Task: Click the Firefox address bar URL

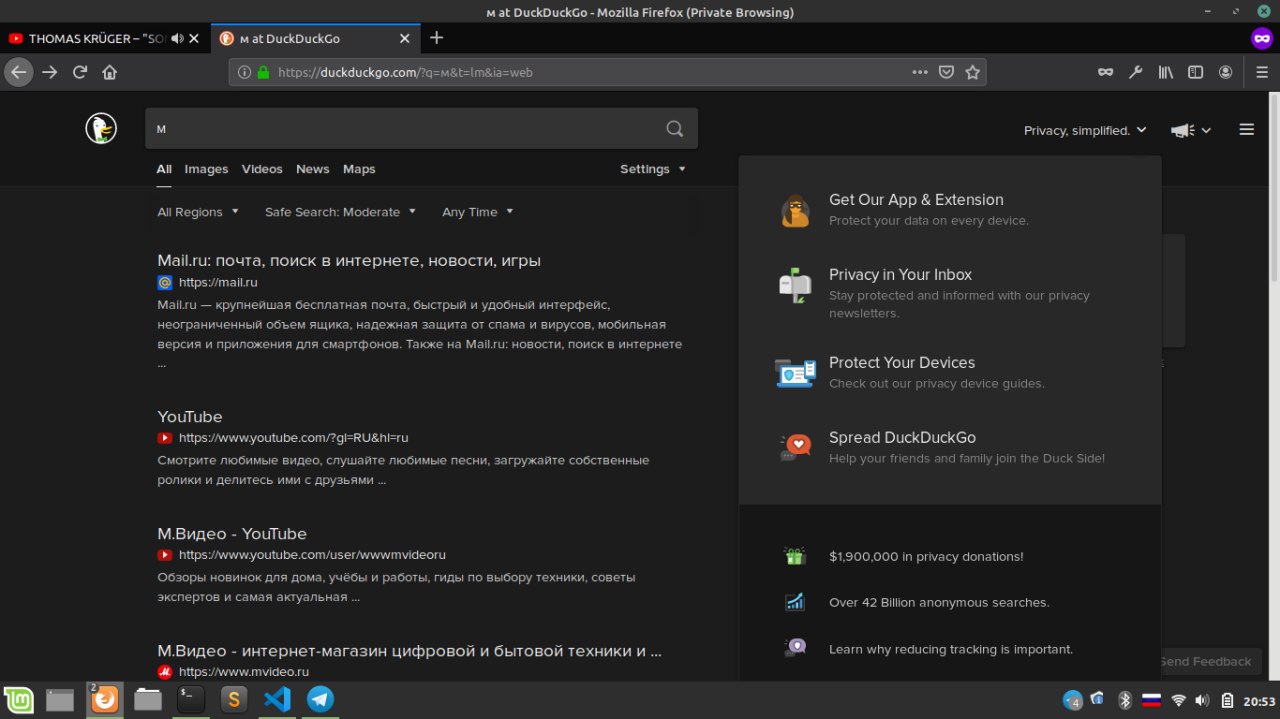Action: [405, 72]
